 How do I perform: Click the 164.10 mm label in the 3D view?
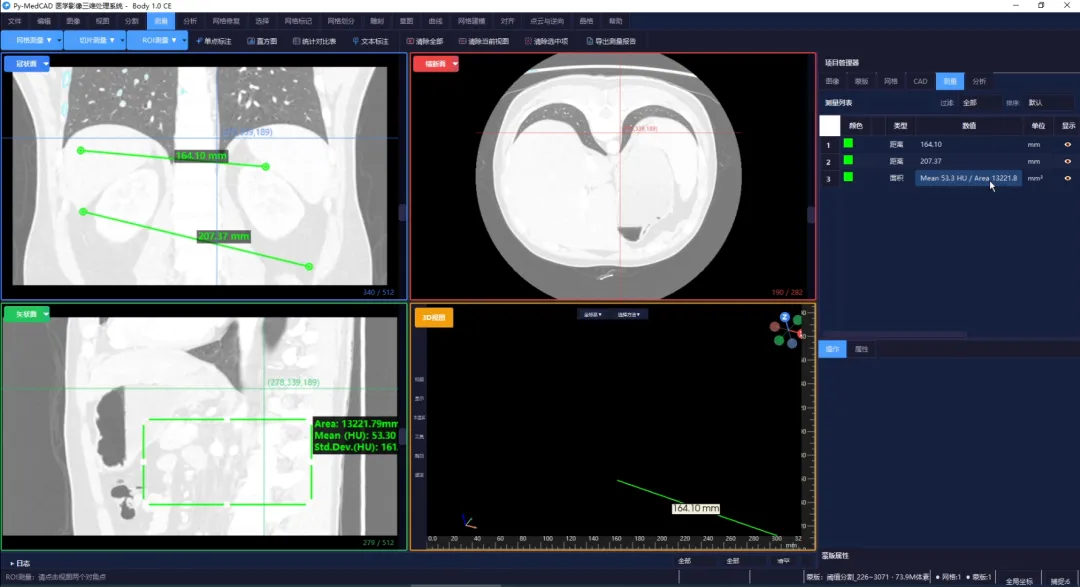coord(696,508)
